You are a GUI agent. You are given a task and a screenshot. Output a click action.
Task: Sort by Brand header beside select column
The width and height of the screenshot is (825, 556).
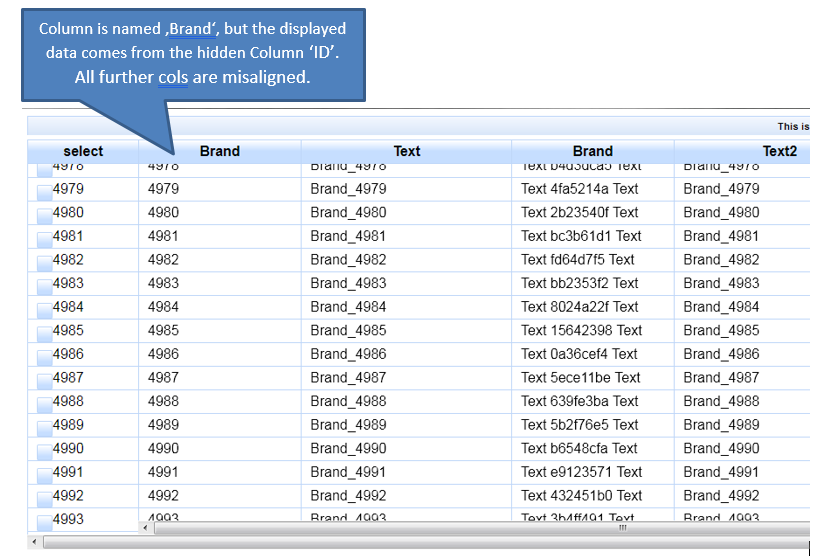220,151
